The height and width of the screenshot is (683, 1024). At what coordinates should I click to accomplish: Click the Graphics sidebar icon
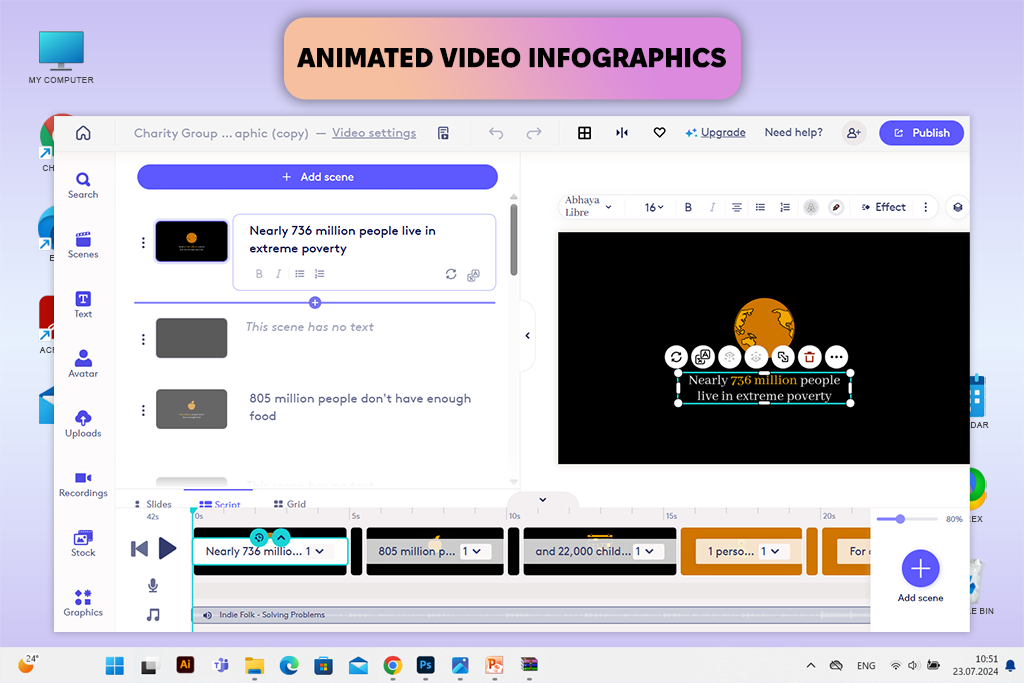pyautogui.click(x=83, y=602)
